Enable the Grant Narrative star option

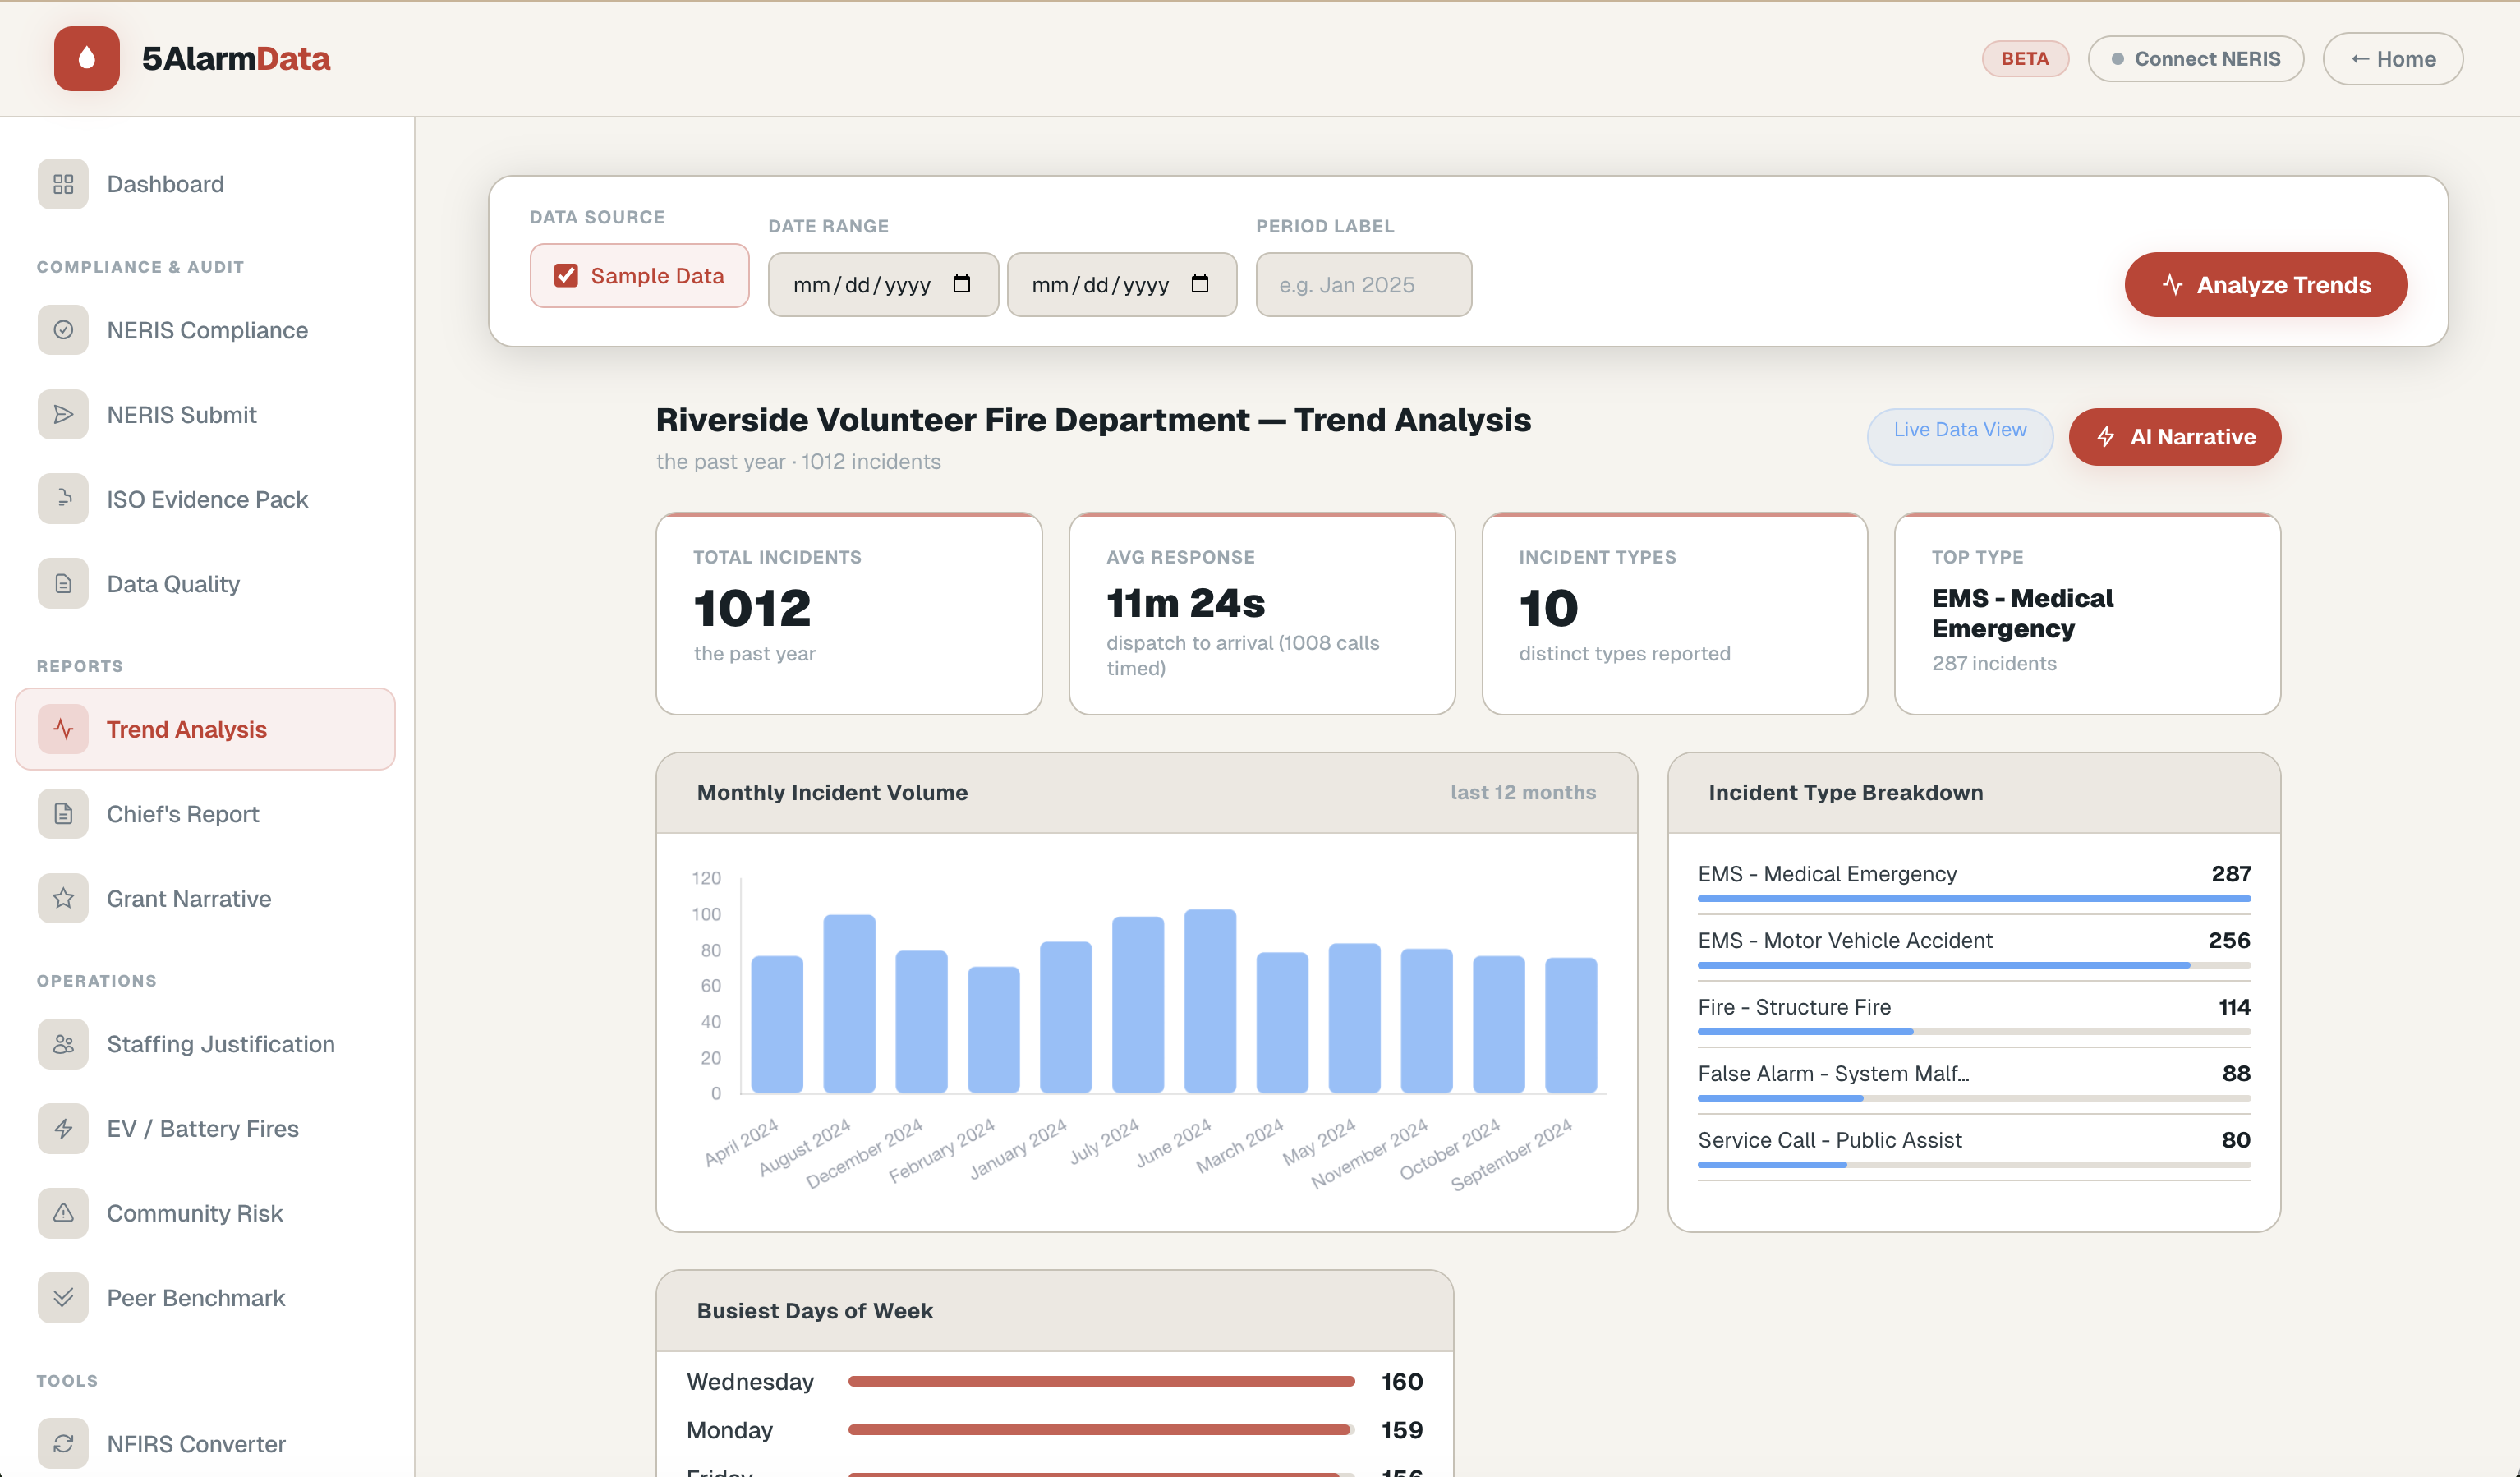pos(63,897)
